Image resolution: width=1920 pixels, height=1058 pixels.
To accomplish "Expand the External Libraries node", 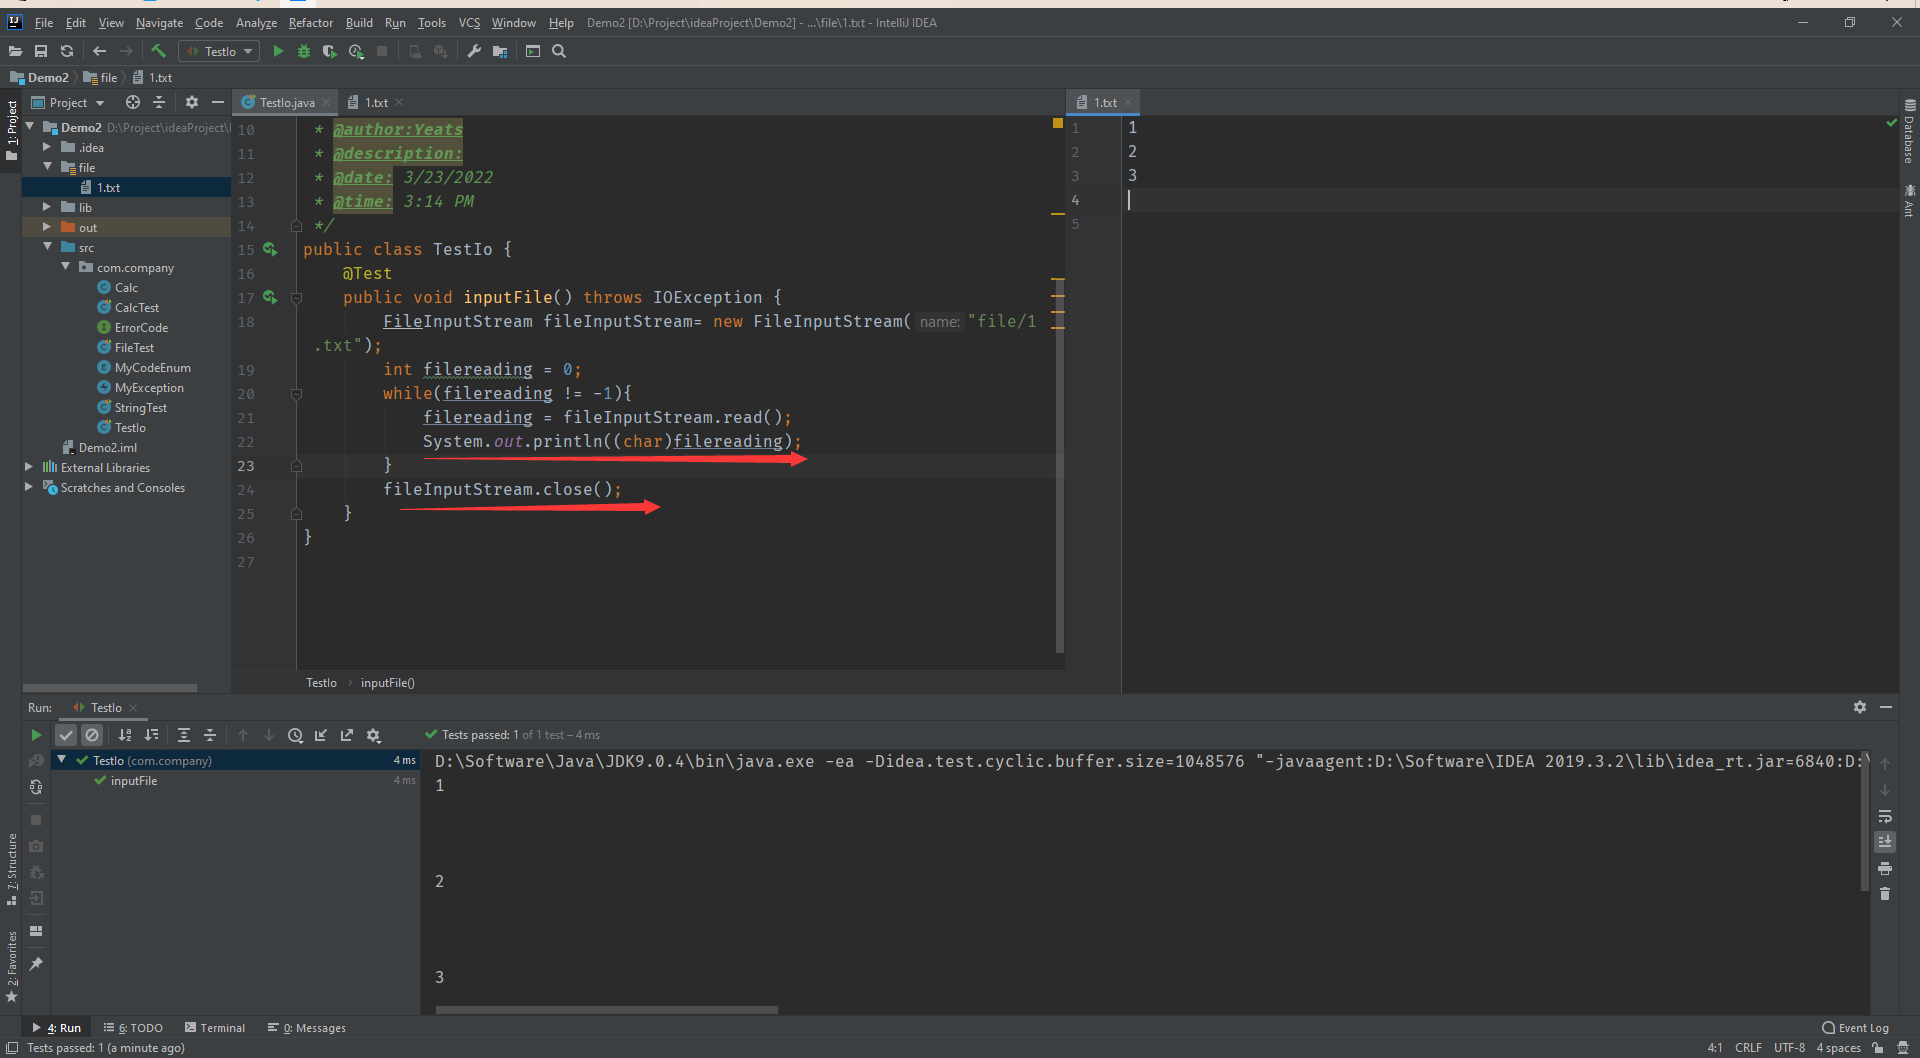I will click(29, 467).
